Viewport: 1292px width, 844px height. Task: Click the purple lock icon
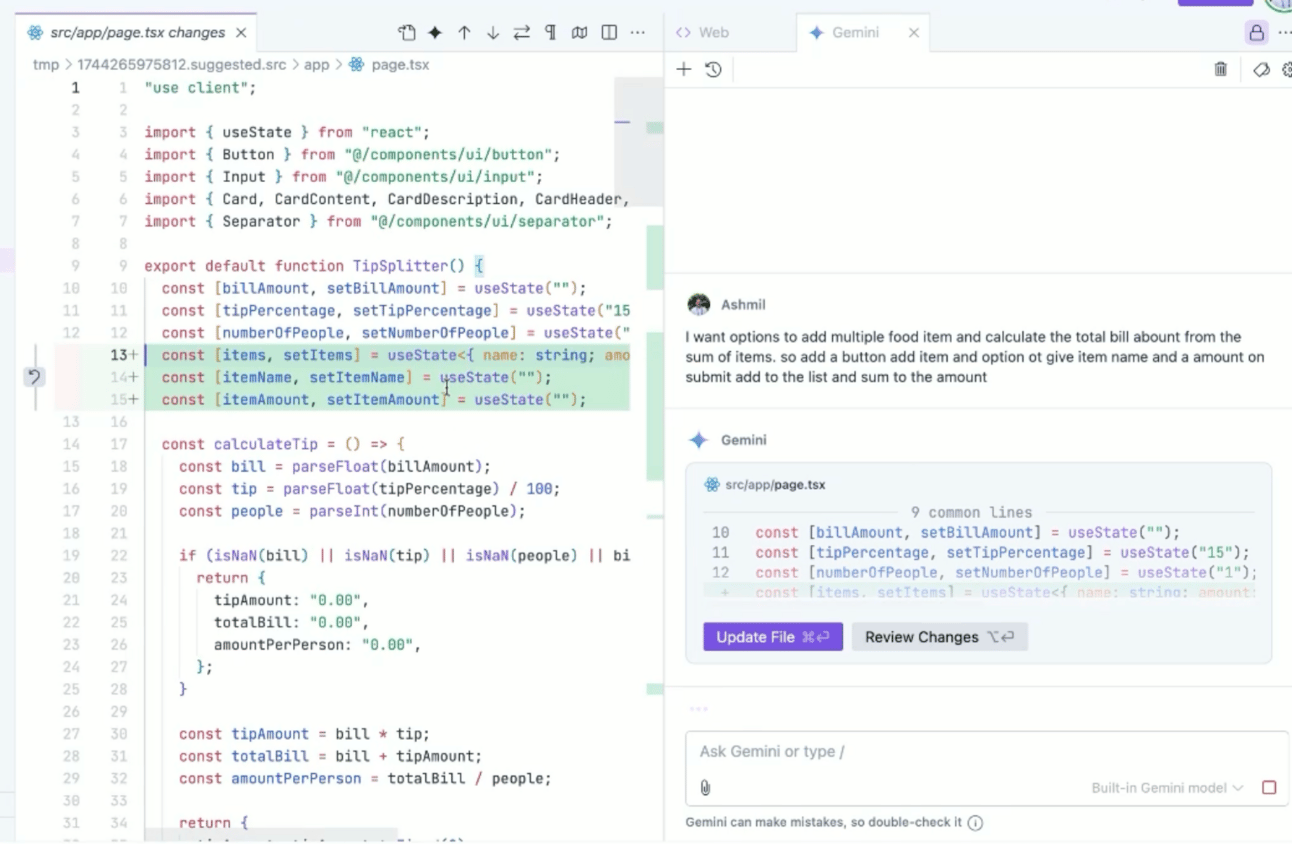click(1256, 32)
